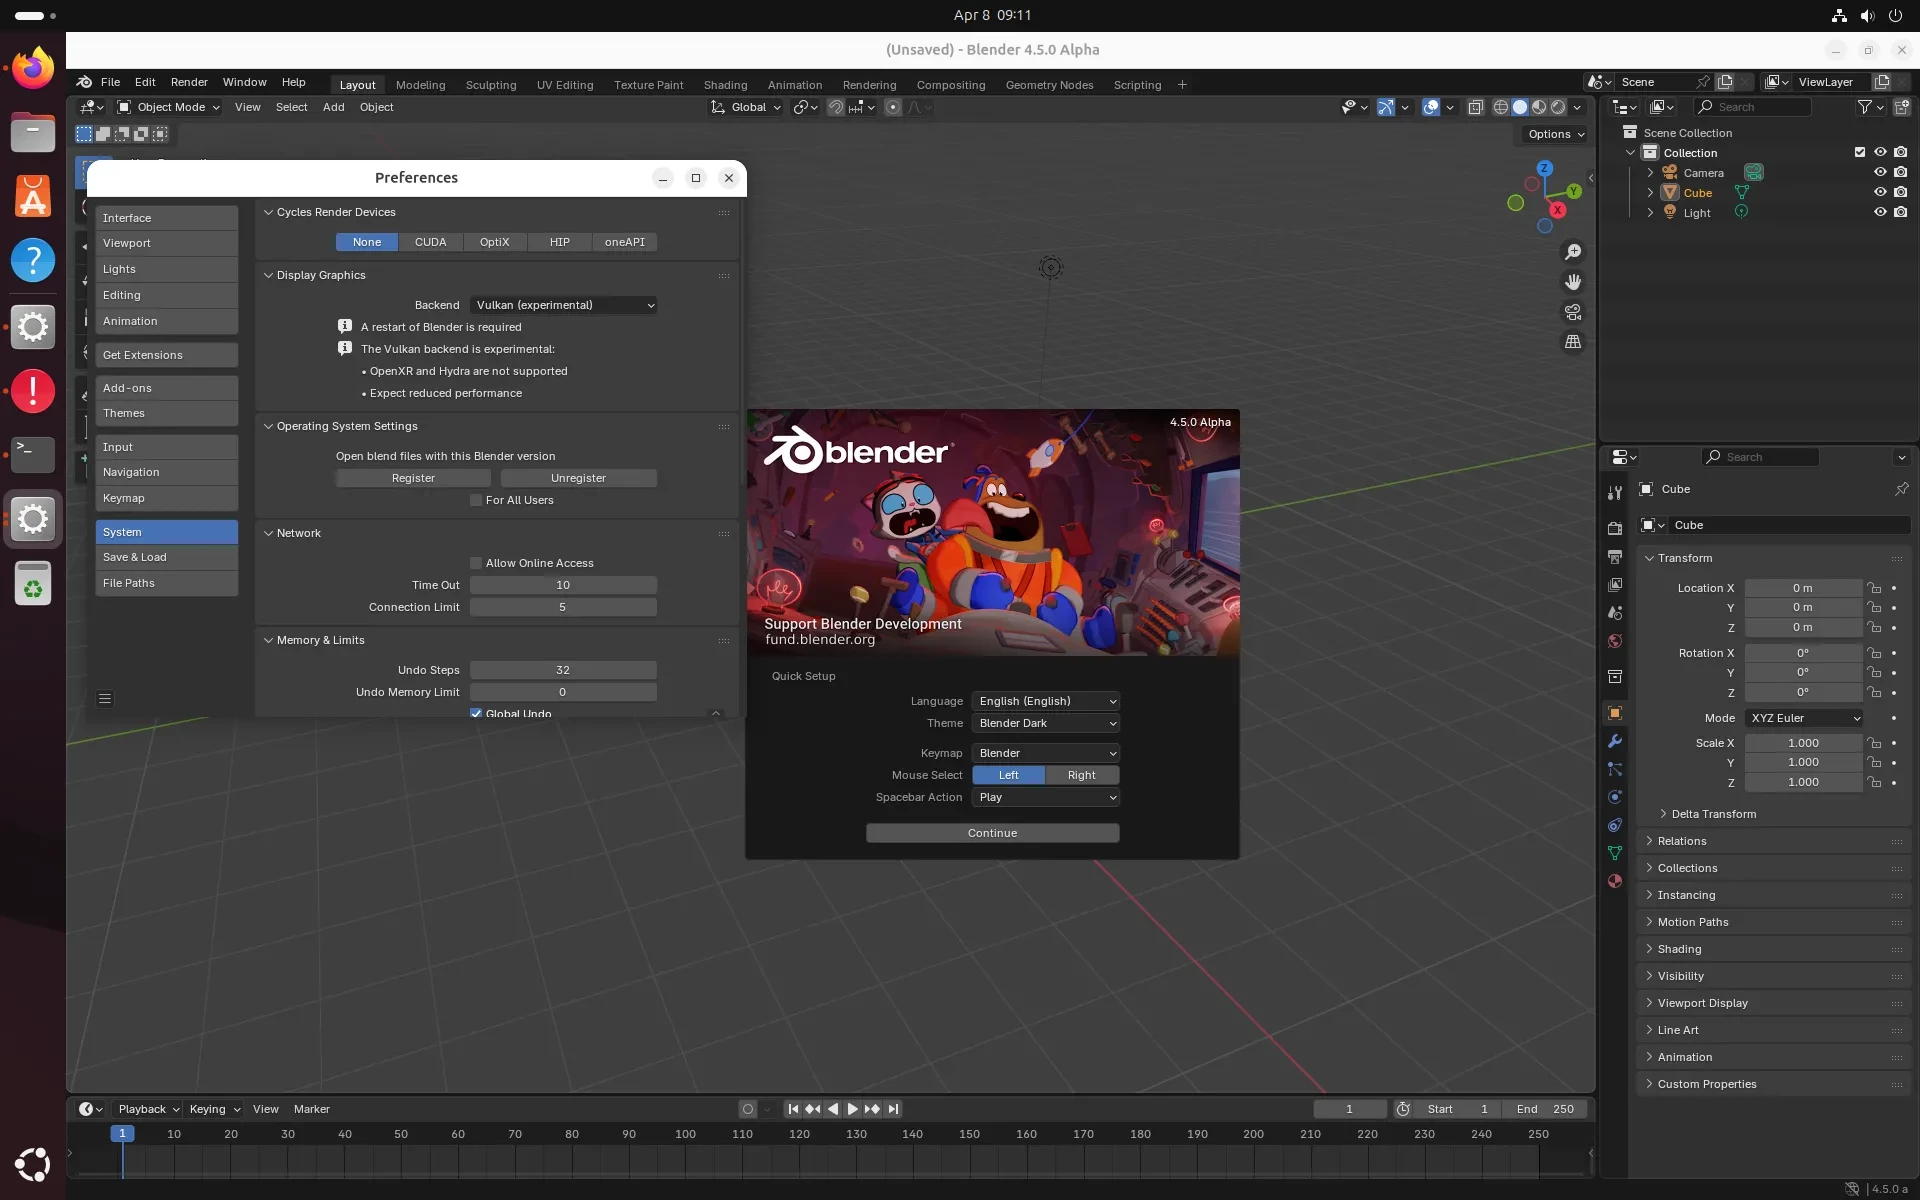Viewport: 1920px width, 1200px height.
Task: Click the zoom viewport magnifier icon
Action: pos(1573,252)
